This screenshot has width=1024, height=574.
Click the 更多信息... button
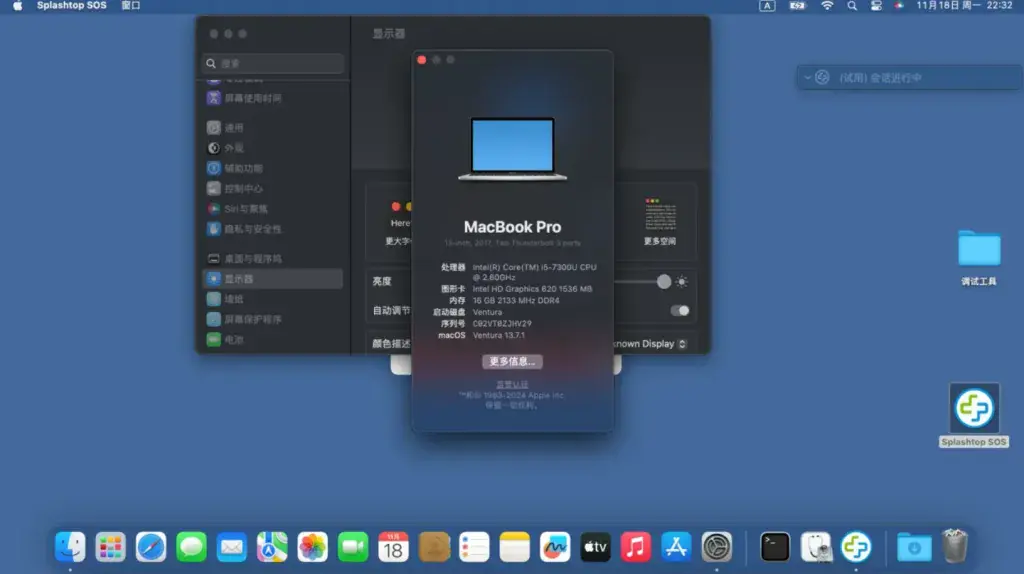point(512,361)
